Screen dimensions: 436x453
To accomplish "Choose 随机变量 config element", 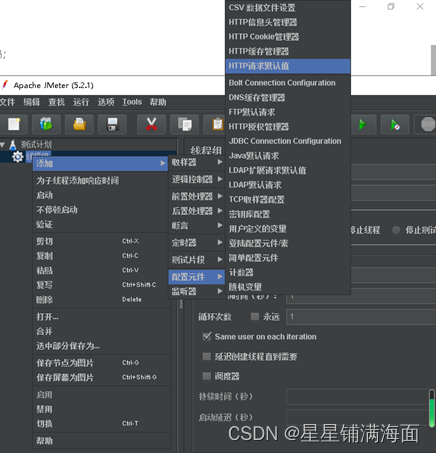I will pos(288,287).
